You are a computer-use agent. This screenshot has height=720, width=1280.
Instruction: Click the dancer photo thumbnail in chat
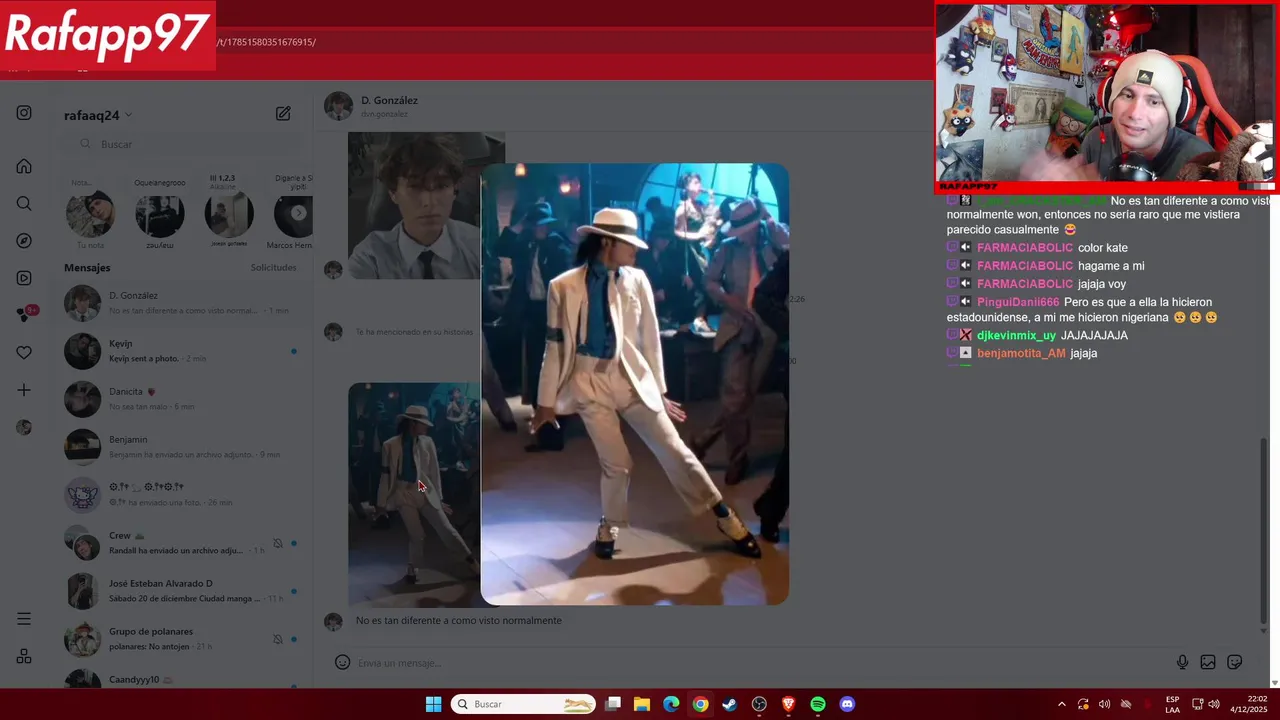point(414,494)
